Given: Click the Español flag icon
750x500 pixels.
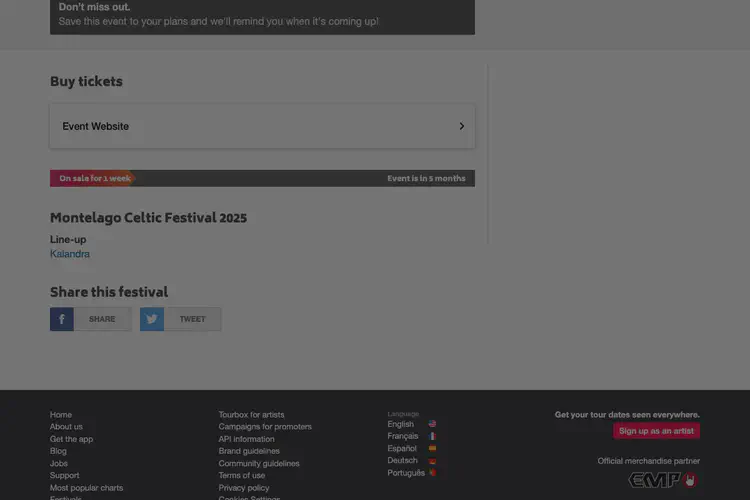Looking at the screenshot, I should [432, 448].
